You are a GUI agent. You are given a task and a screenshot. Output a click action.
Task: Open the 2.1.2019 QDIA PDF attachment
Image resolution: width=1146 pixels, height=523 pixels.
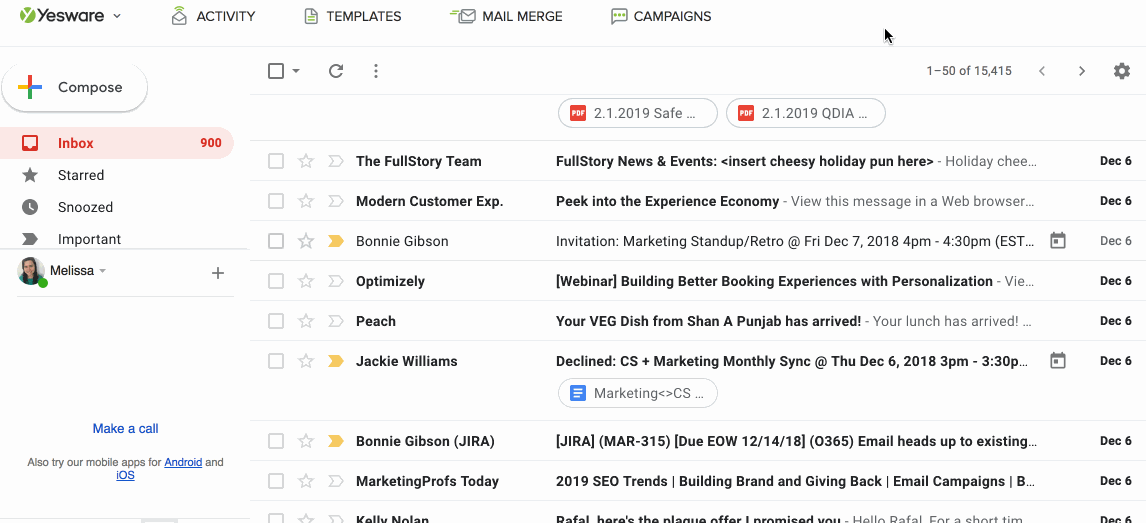pos(806,113)
